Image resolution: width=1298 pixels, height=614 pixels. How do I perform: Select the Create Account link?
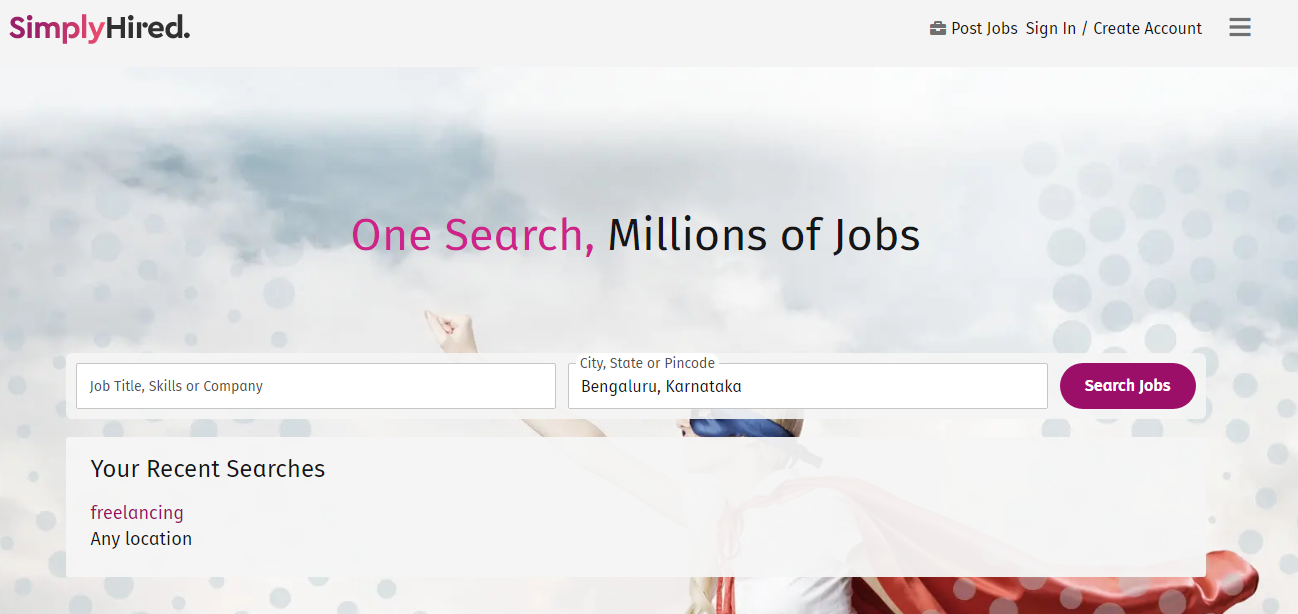pyautogui.click(x=1148, y=28)
